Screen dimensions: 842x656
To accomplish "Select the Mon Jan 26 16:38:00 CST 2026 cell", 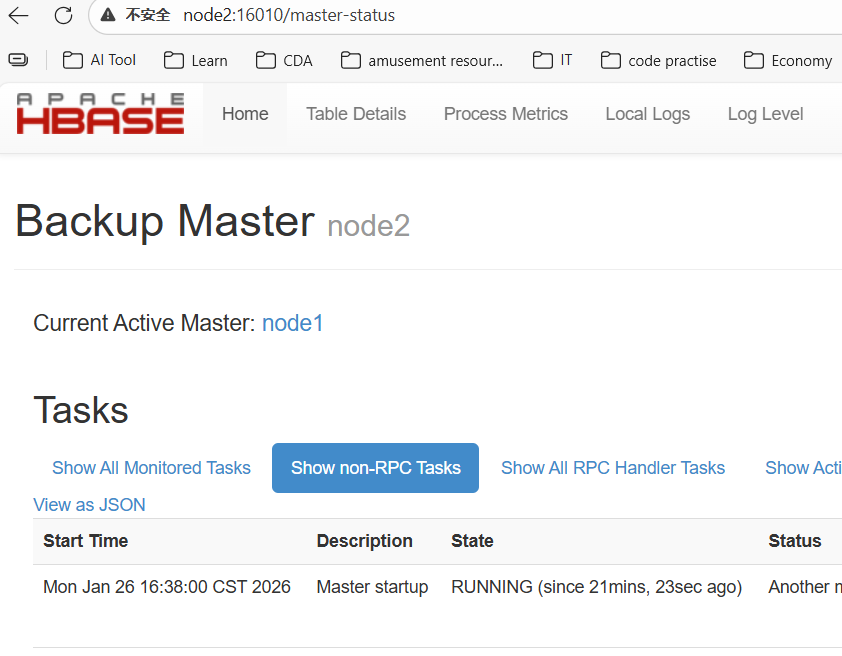I will tap(167, 587).
